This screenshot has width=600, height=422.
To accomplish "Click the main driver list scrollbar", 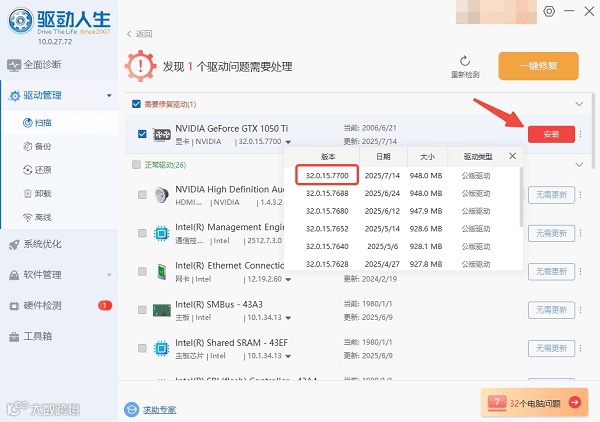I will coord(593,130).
